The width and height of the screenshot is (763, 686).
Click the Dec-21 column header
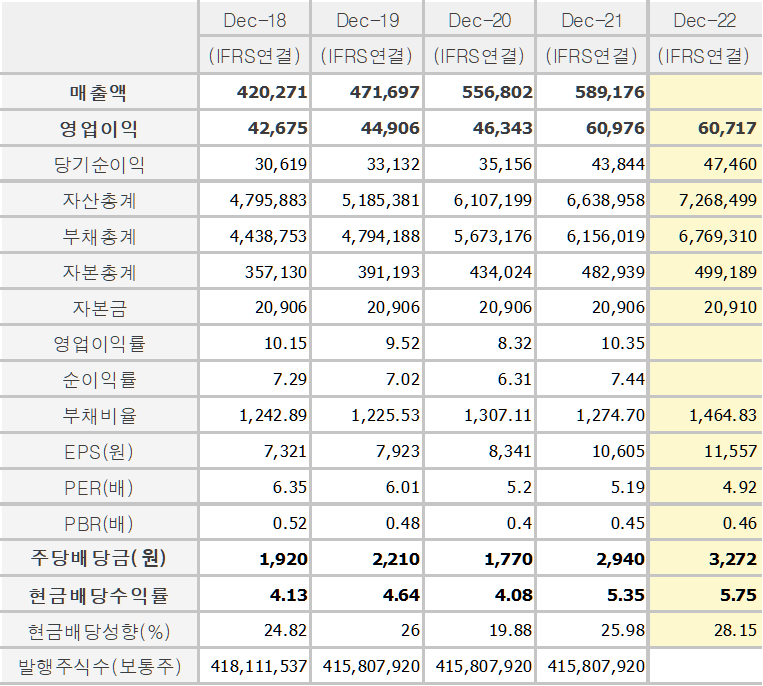(x=592, y=20)
